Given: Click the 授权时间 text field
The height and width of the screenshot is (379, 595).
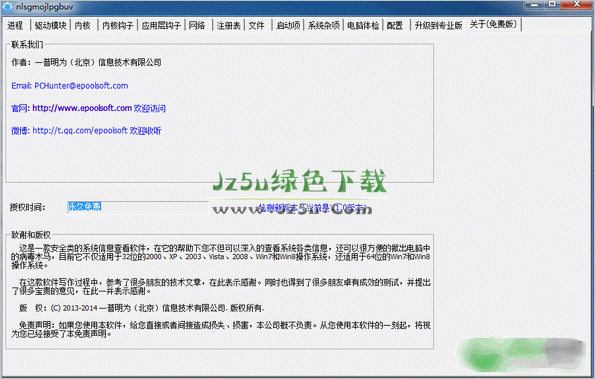Looking at the screenshot, I should (x=138, y=207).
